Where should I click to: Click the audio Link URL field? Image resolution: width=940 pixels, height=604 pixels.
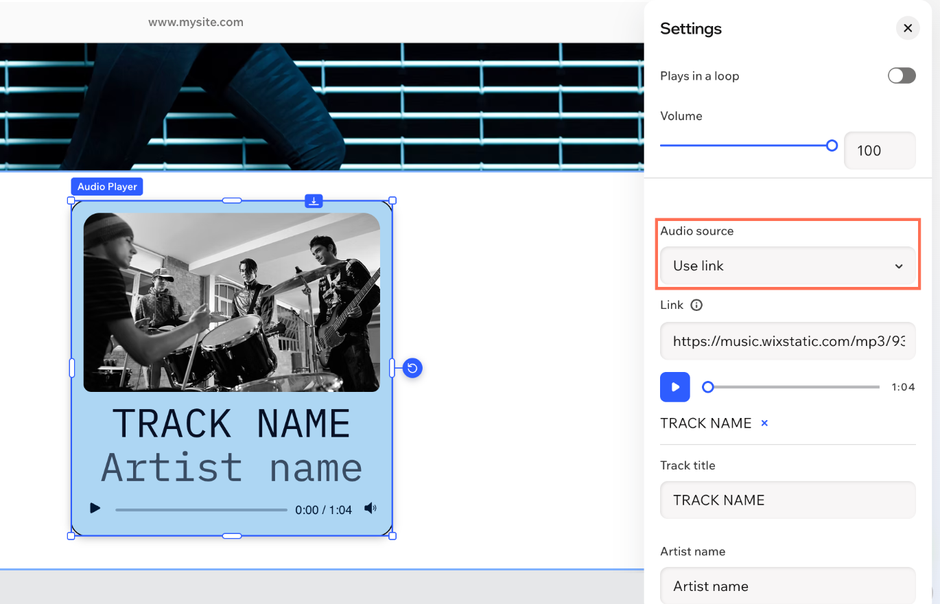tap(788, 341)
